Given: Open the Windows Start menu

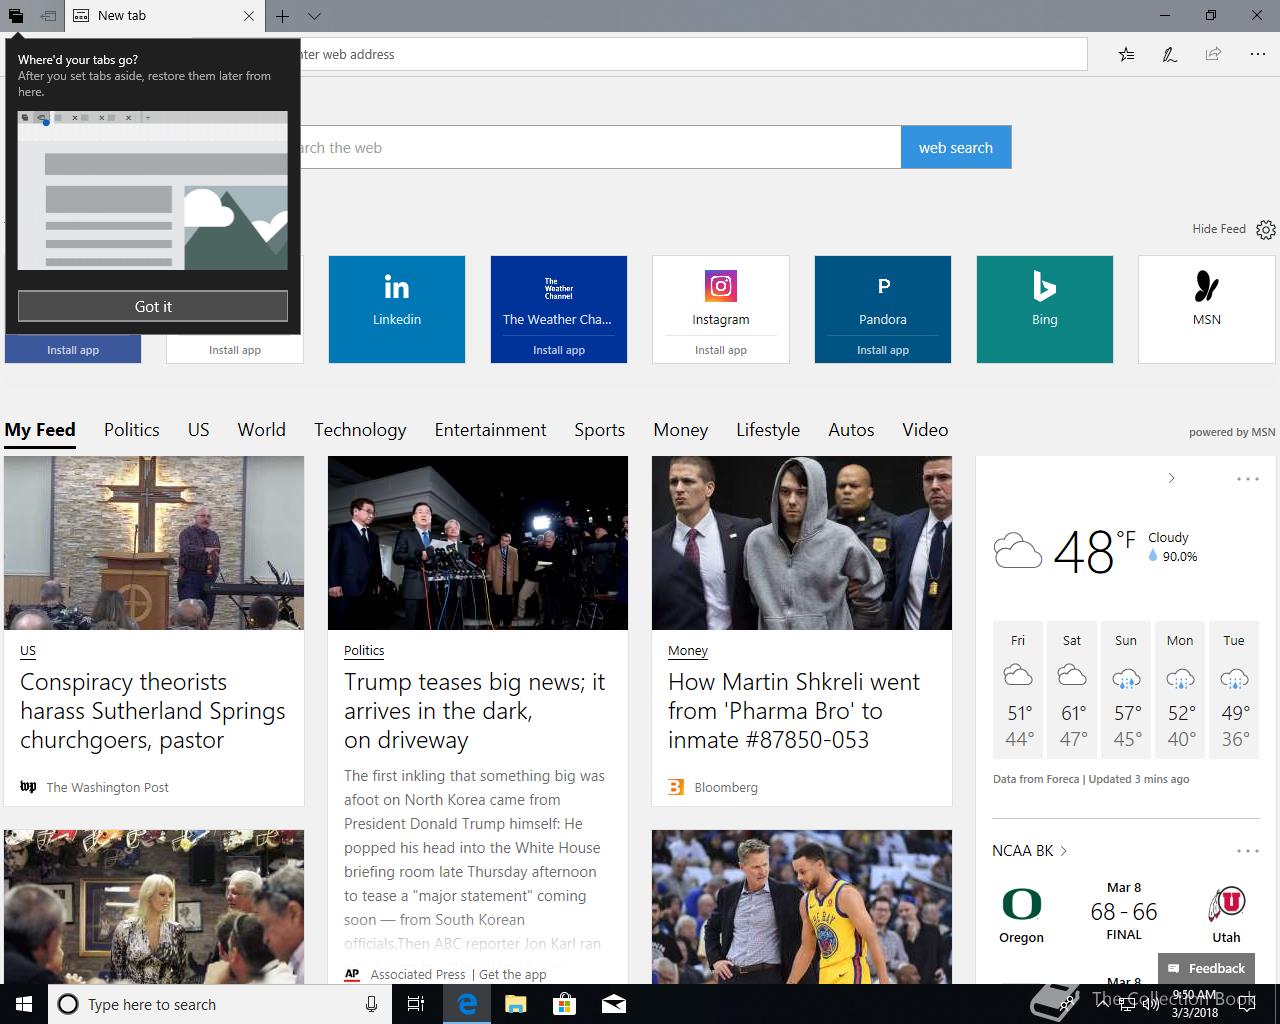Looking at the screenshot, I should (x=24, y=1004).
